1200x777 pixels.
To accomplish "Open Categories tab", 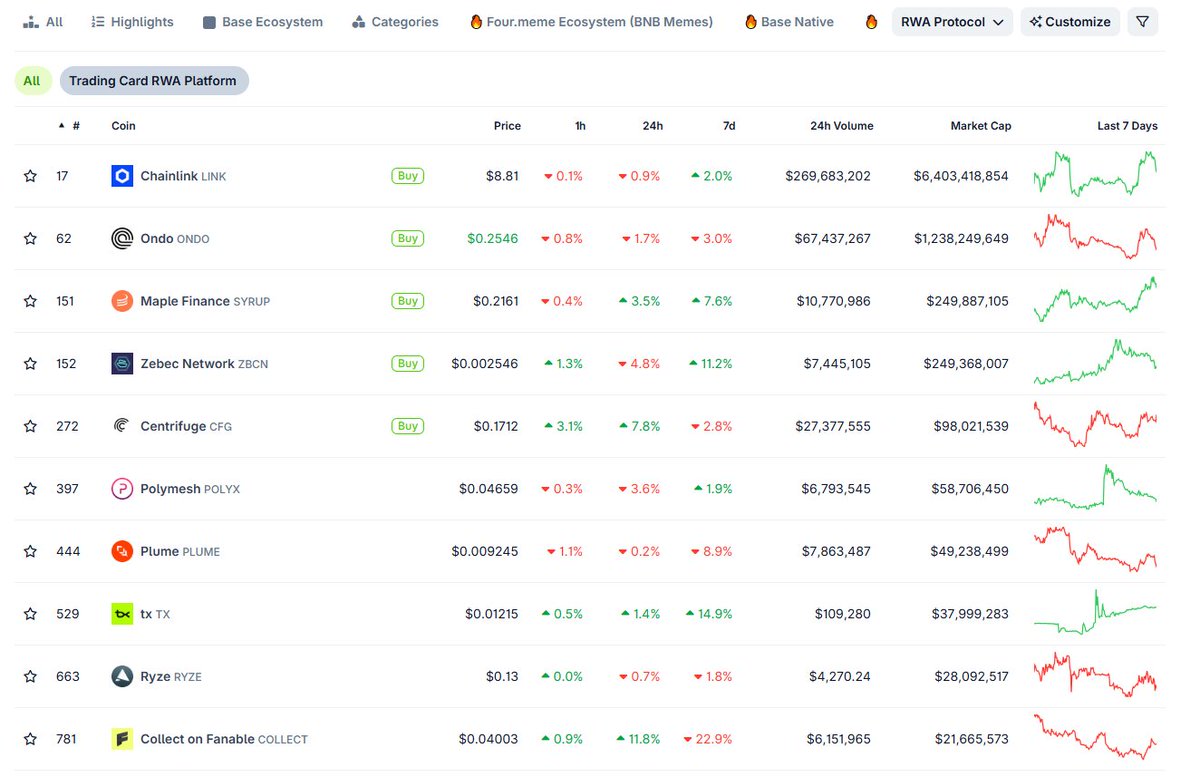I will 395,22.
